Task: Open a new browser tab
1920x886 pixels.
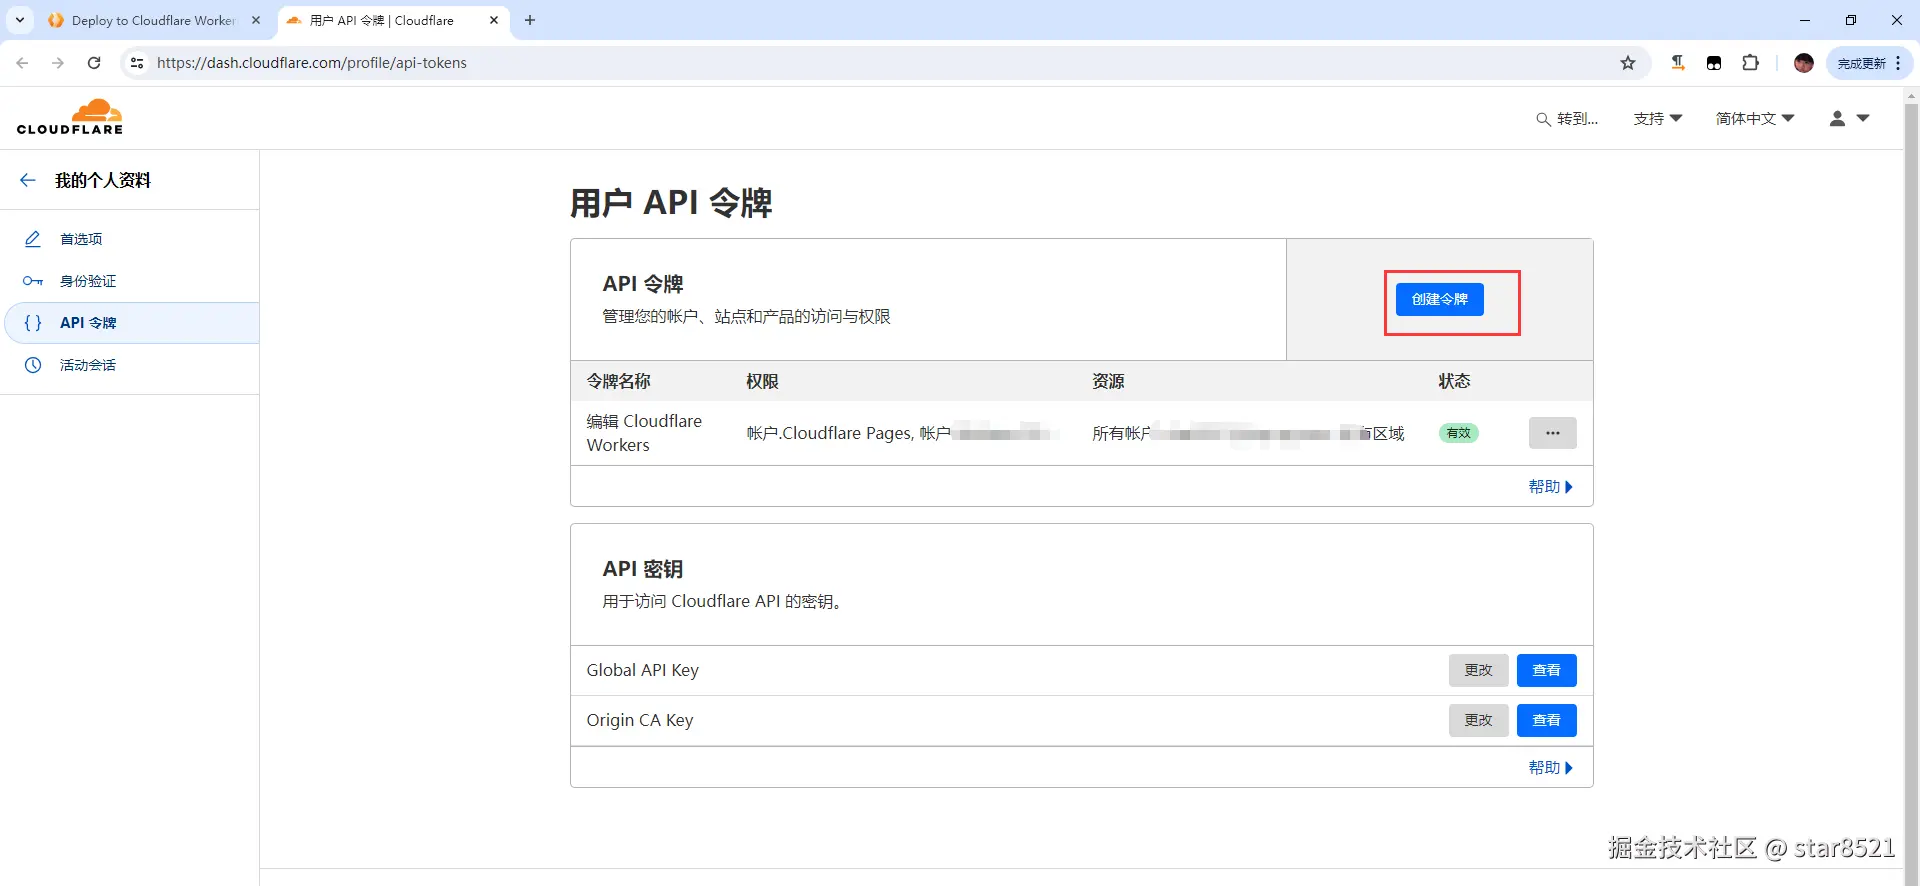Action: point(530,20)
